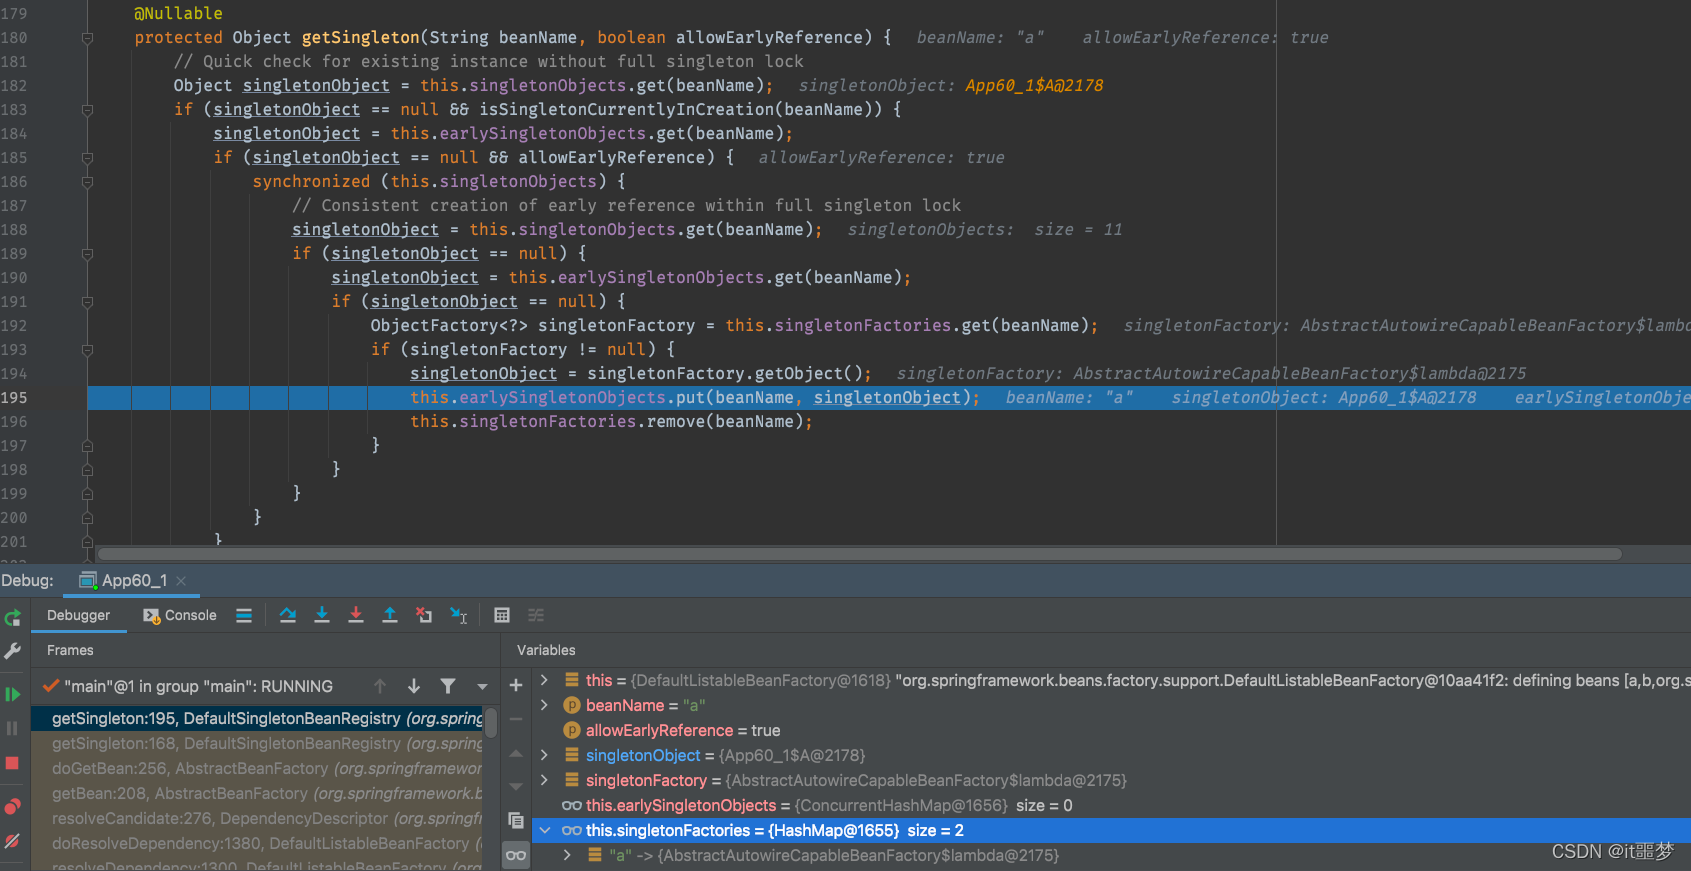Click isSingletonCurrentlyInCreation call on line 183
This screenshot has height=871, width=1691.
click(626, 109)
